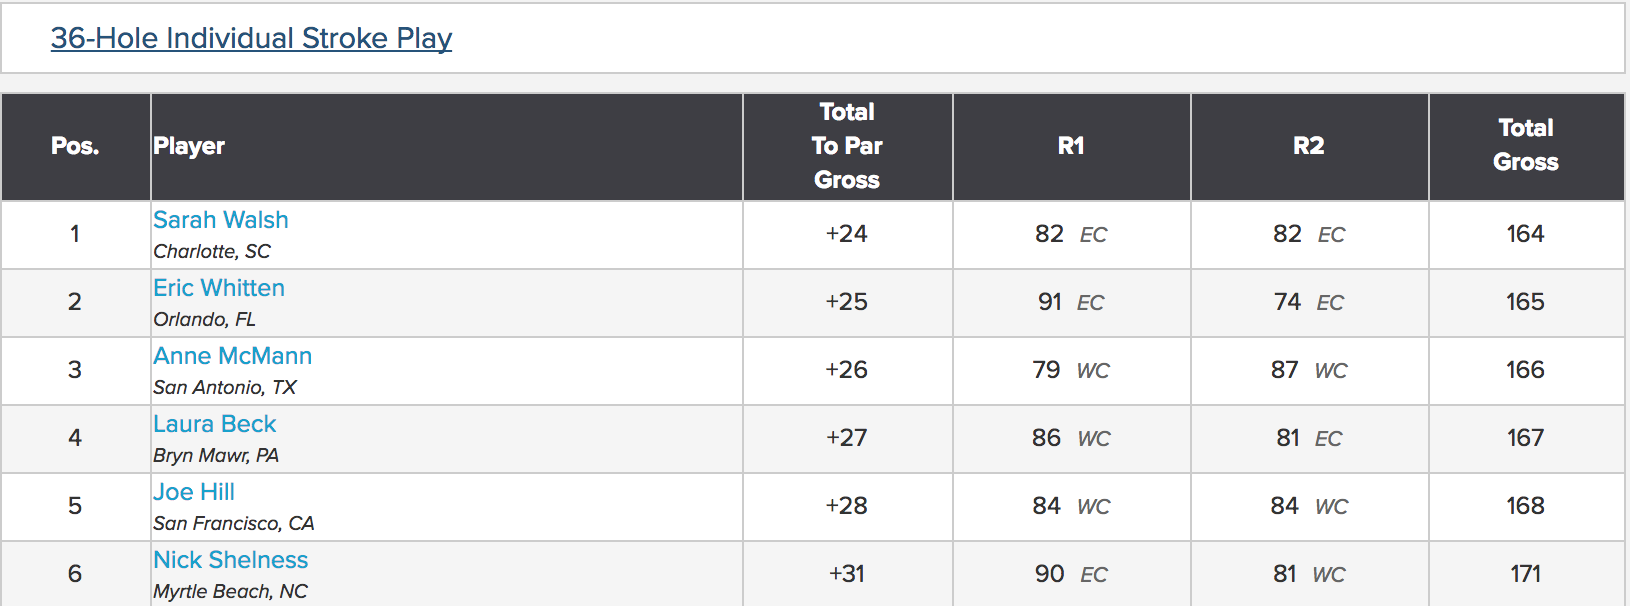Open Eric Whitten's player profile

(219, 288)
